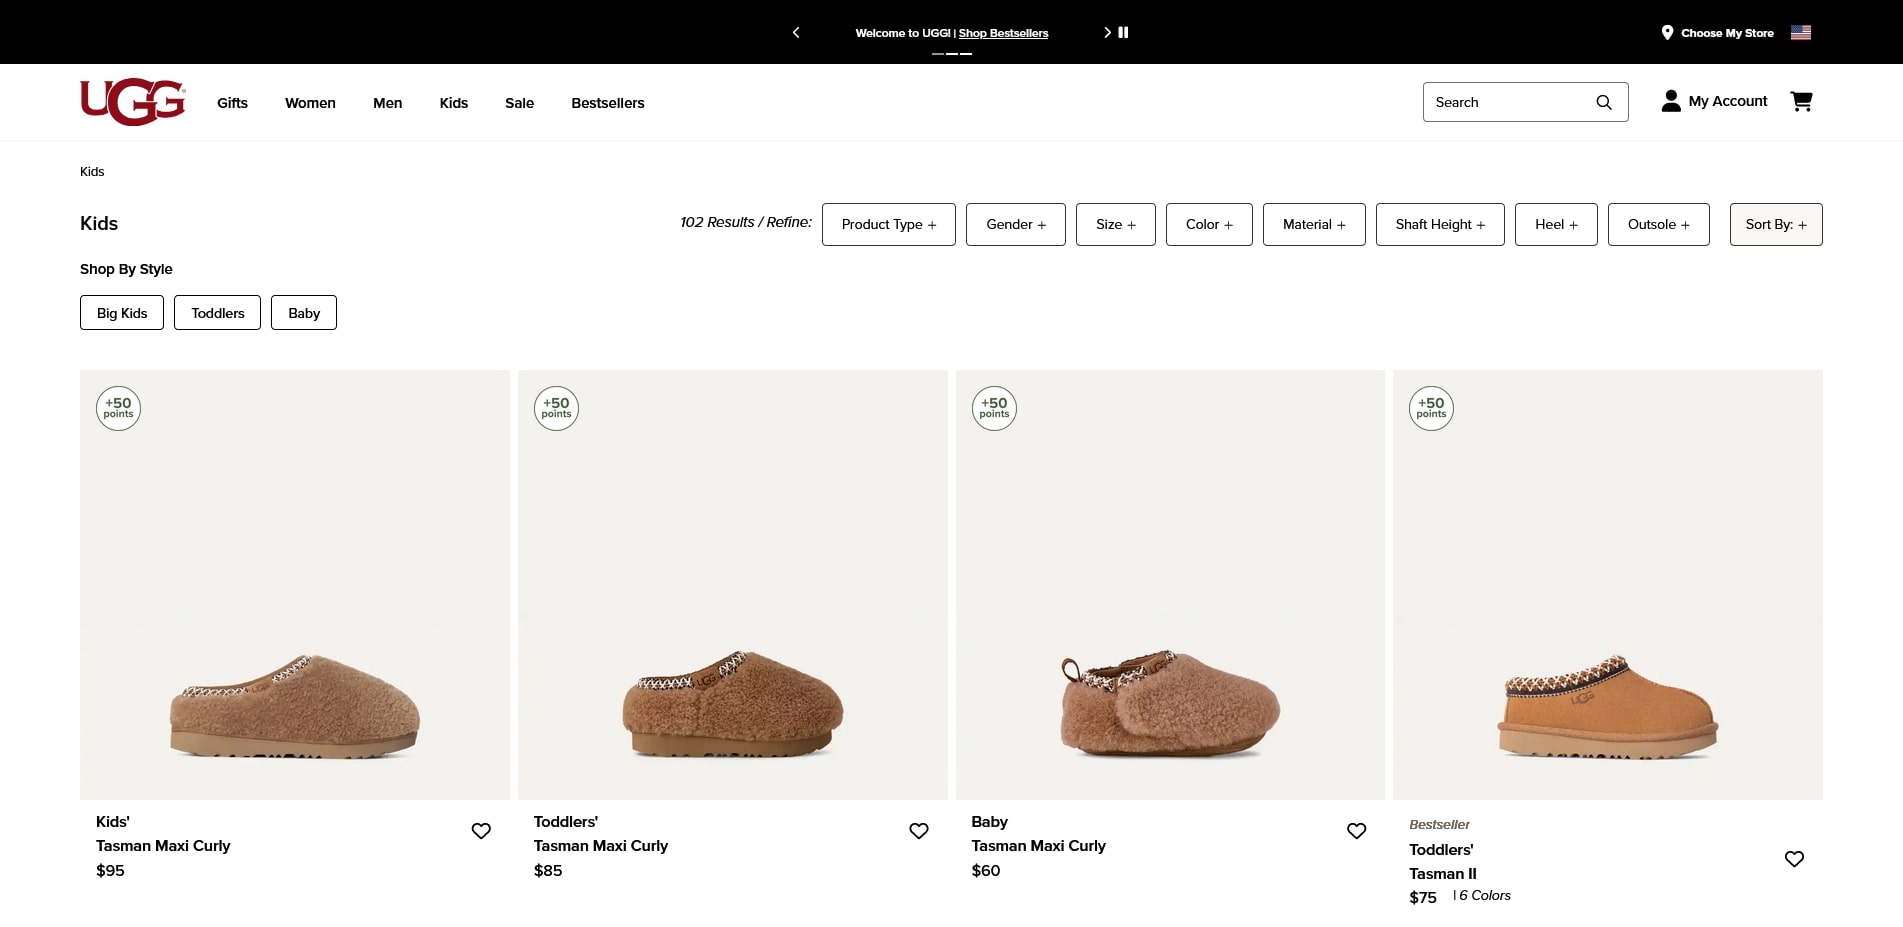
Task: Click the location pin next to Choose My Store
Action: point(1667,32)
